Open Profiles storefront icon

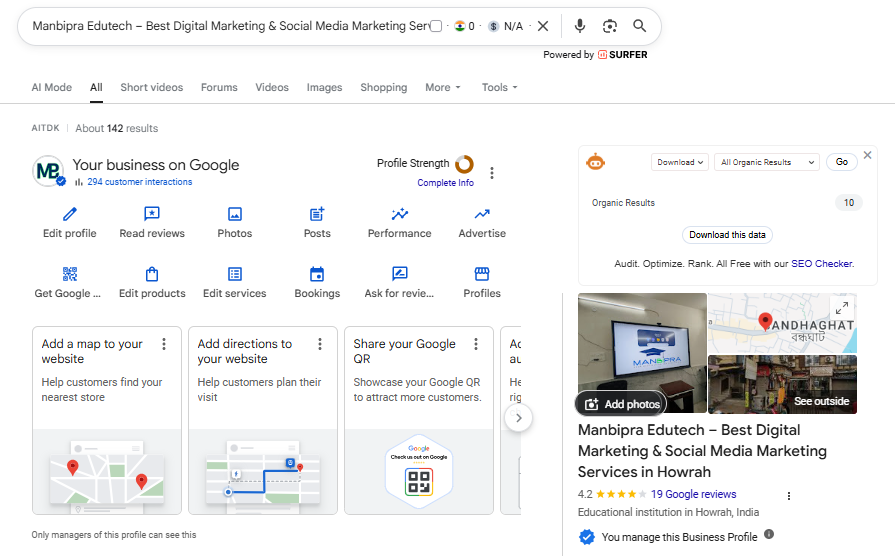482,274
